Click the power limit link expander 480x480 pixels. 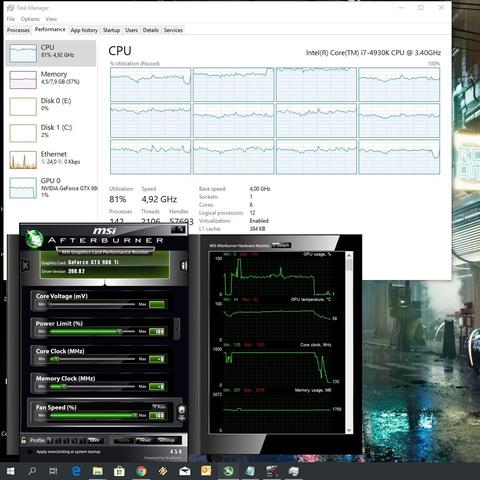177,329
